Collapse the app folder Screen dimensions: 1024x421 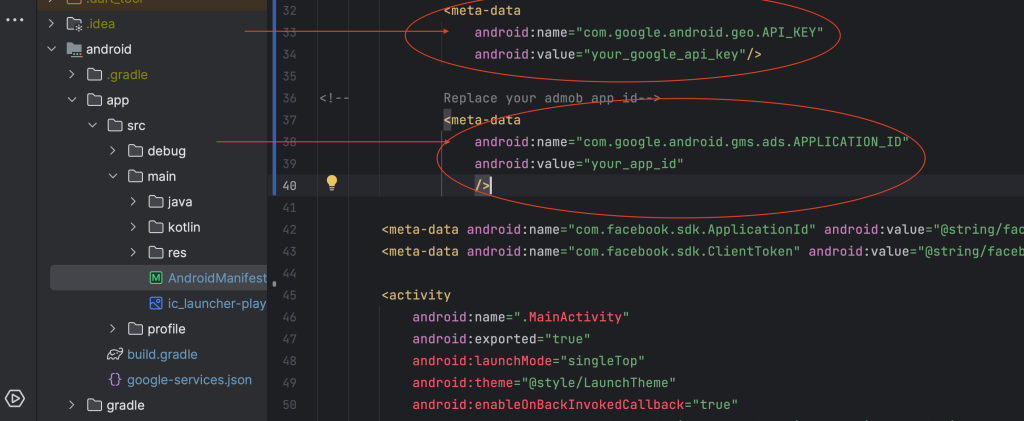click(72, 101)
